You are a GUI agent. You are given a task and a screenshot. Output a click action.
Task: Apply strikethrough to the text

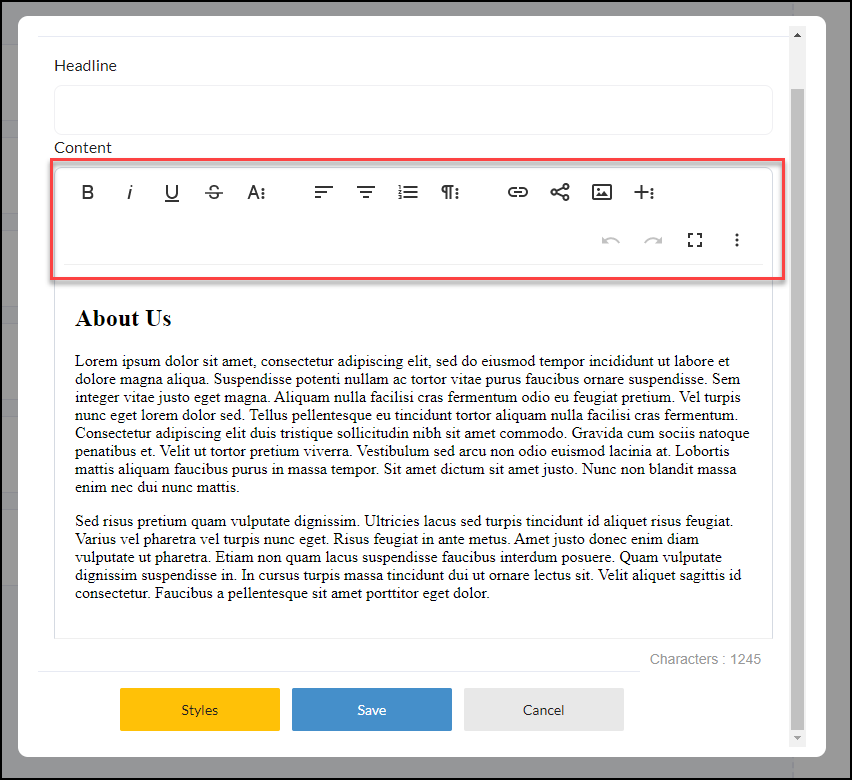click(214, 192)
